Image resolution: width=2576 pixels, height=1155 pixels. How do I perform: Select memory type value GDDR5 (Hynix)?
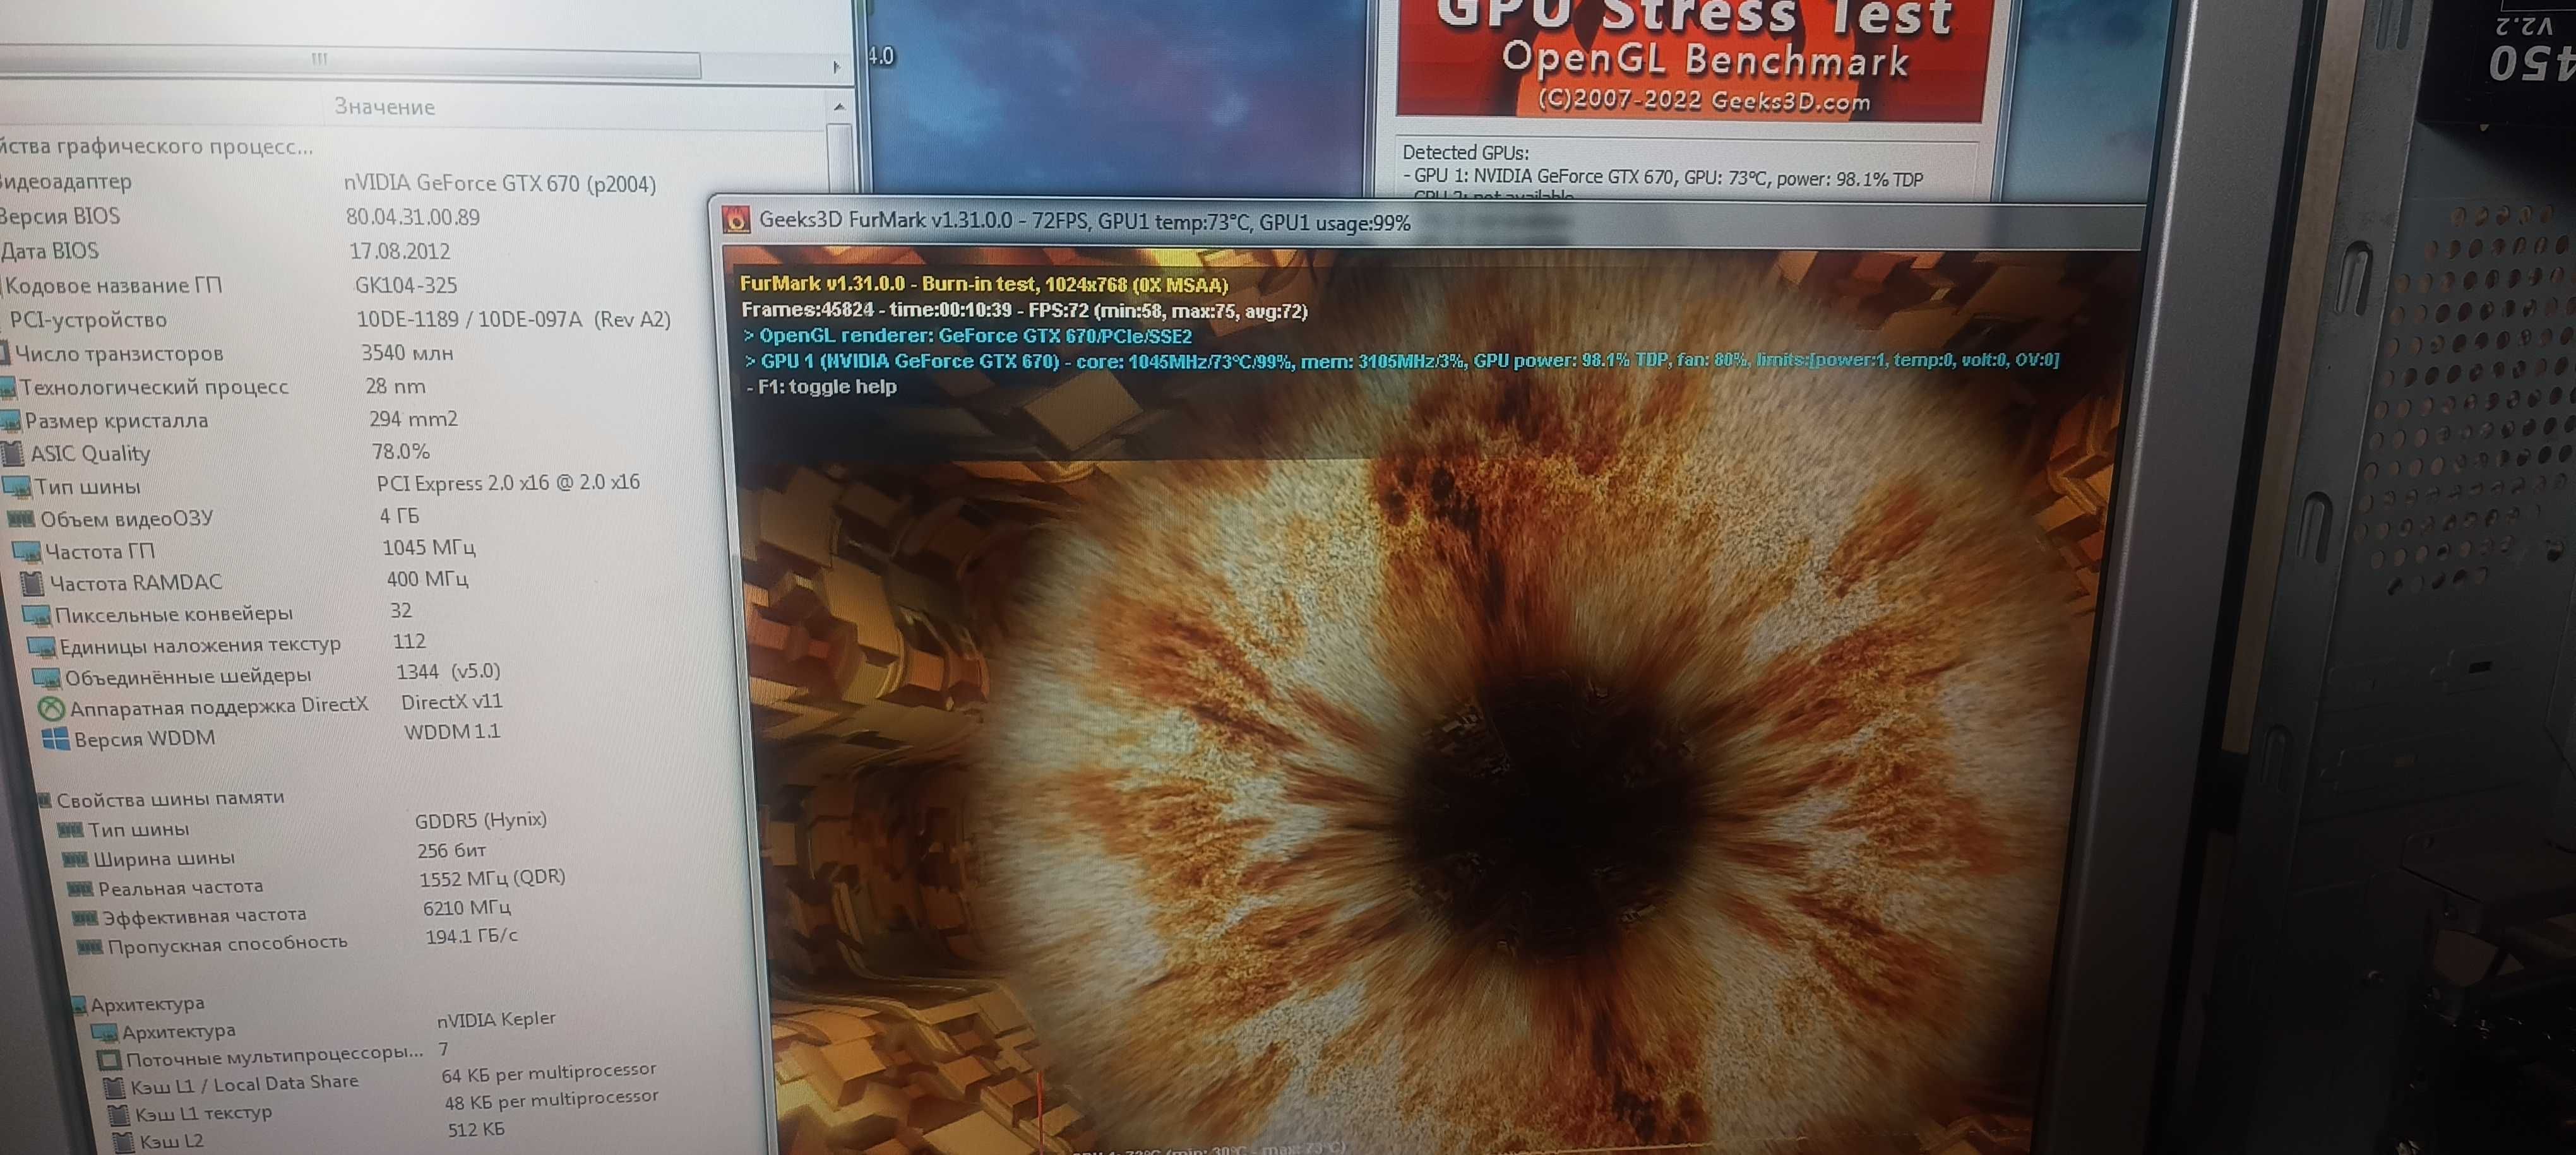481,820
